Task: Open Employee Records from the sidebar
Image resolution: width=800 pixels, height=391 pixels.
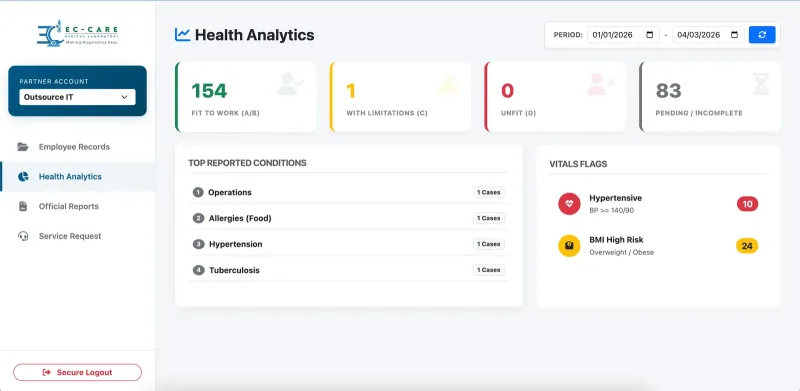Action: (x=74, y=147)
